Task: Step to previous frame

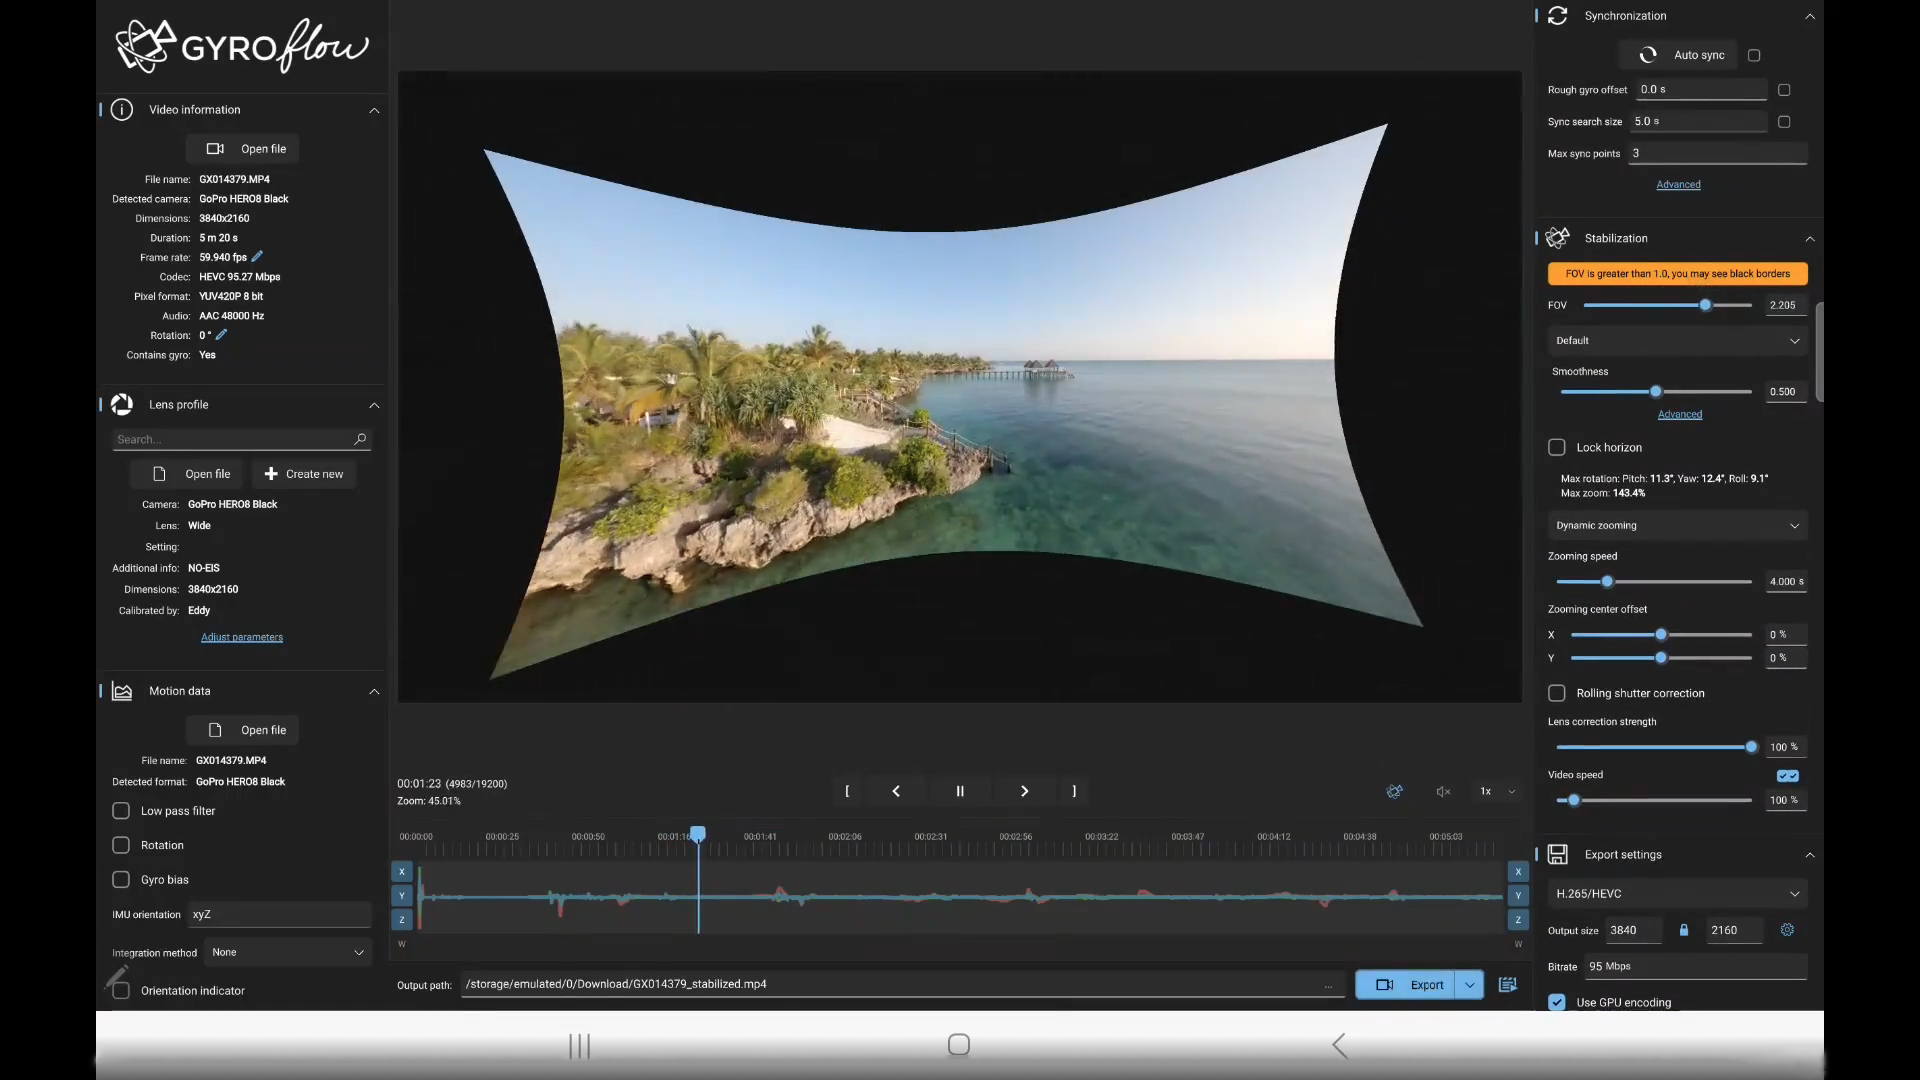Action: click(896, 791)
